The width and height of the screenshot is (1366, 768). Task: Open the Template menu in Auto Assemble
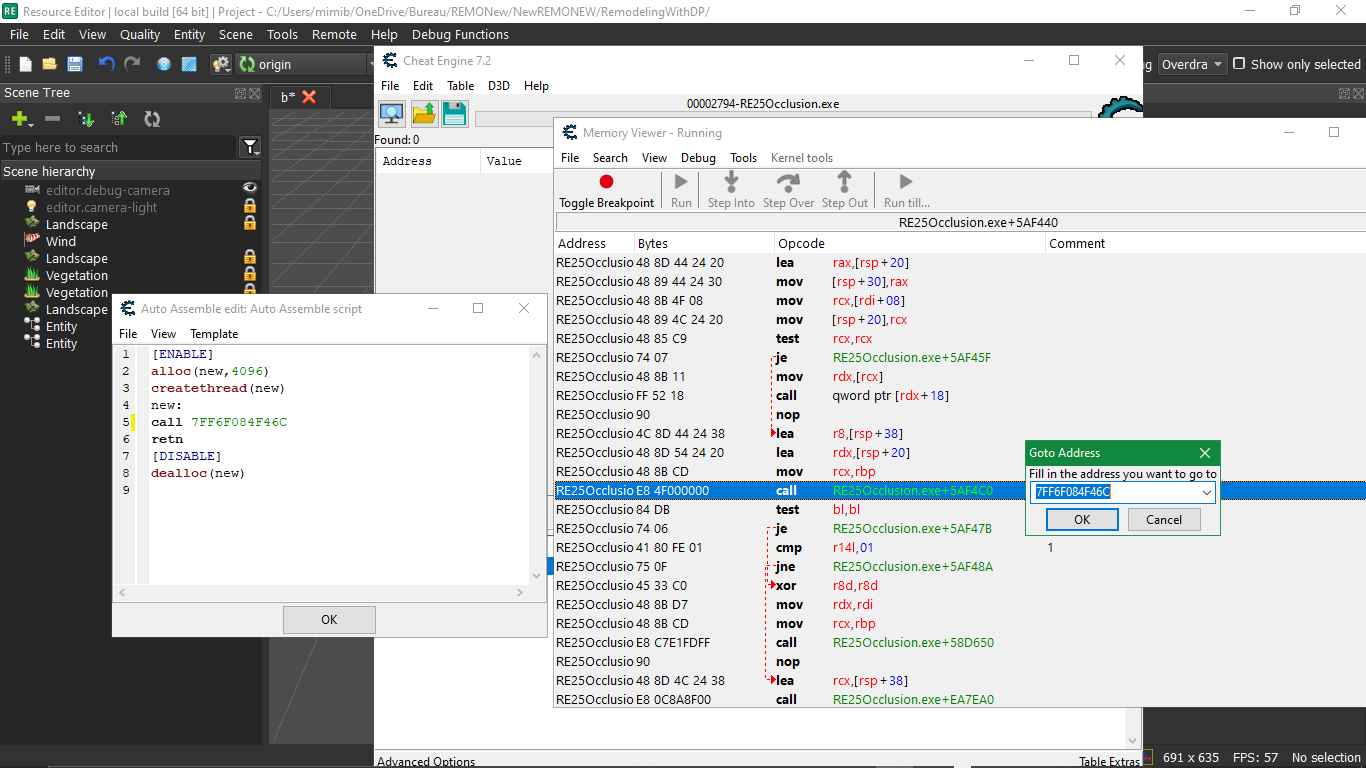click(214, 333)
